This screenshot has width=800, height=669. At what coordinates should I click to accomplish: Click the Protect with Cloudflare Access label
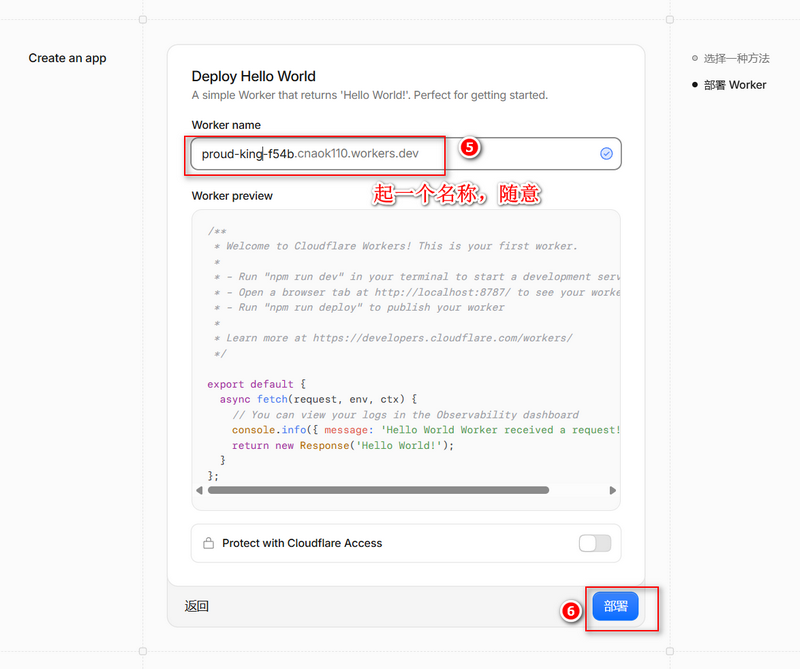302,543
